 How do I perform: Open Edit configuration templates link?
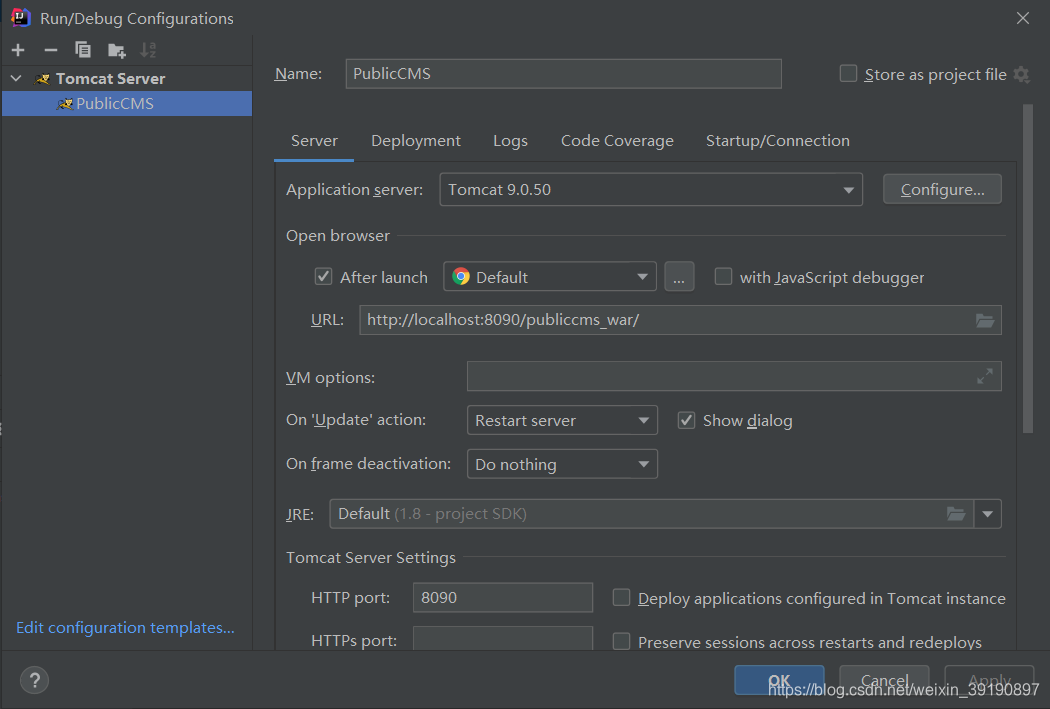pos(125,627)
